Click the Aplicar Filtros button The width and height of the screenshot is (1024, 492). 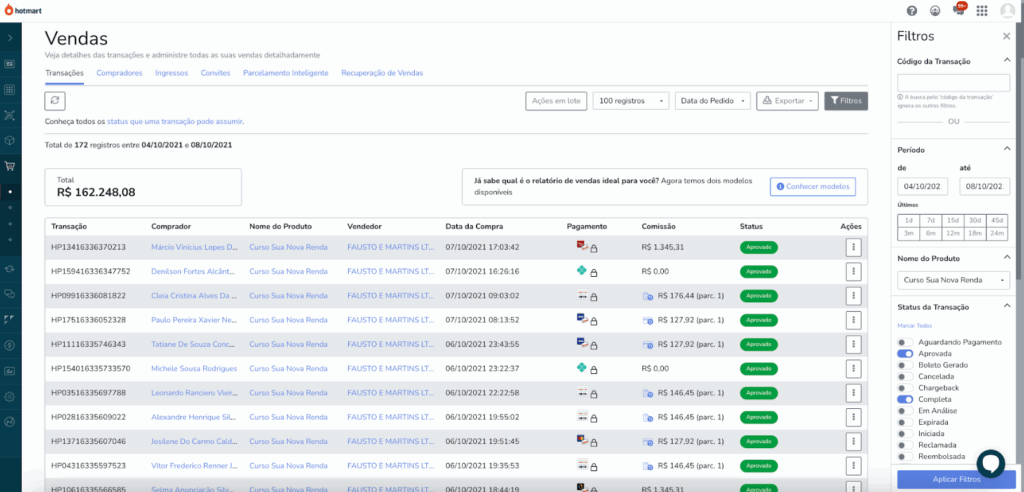(x=956, y=481)
